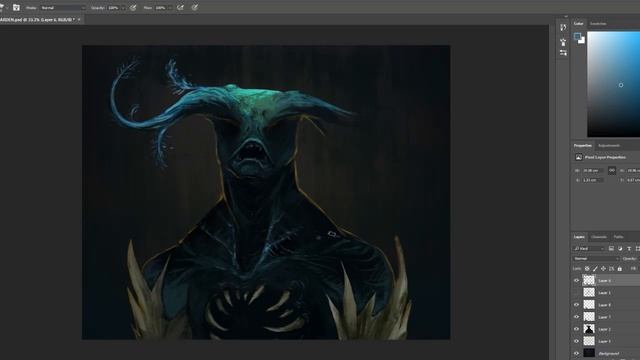Switch to the Swatches tab

(598, 24)
